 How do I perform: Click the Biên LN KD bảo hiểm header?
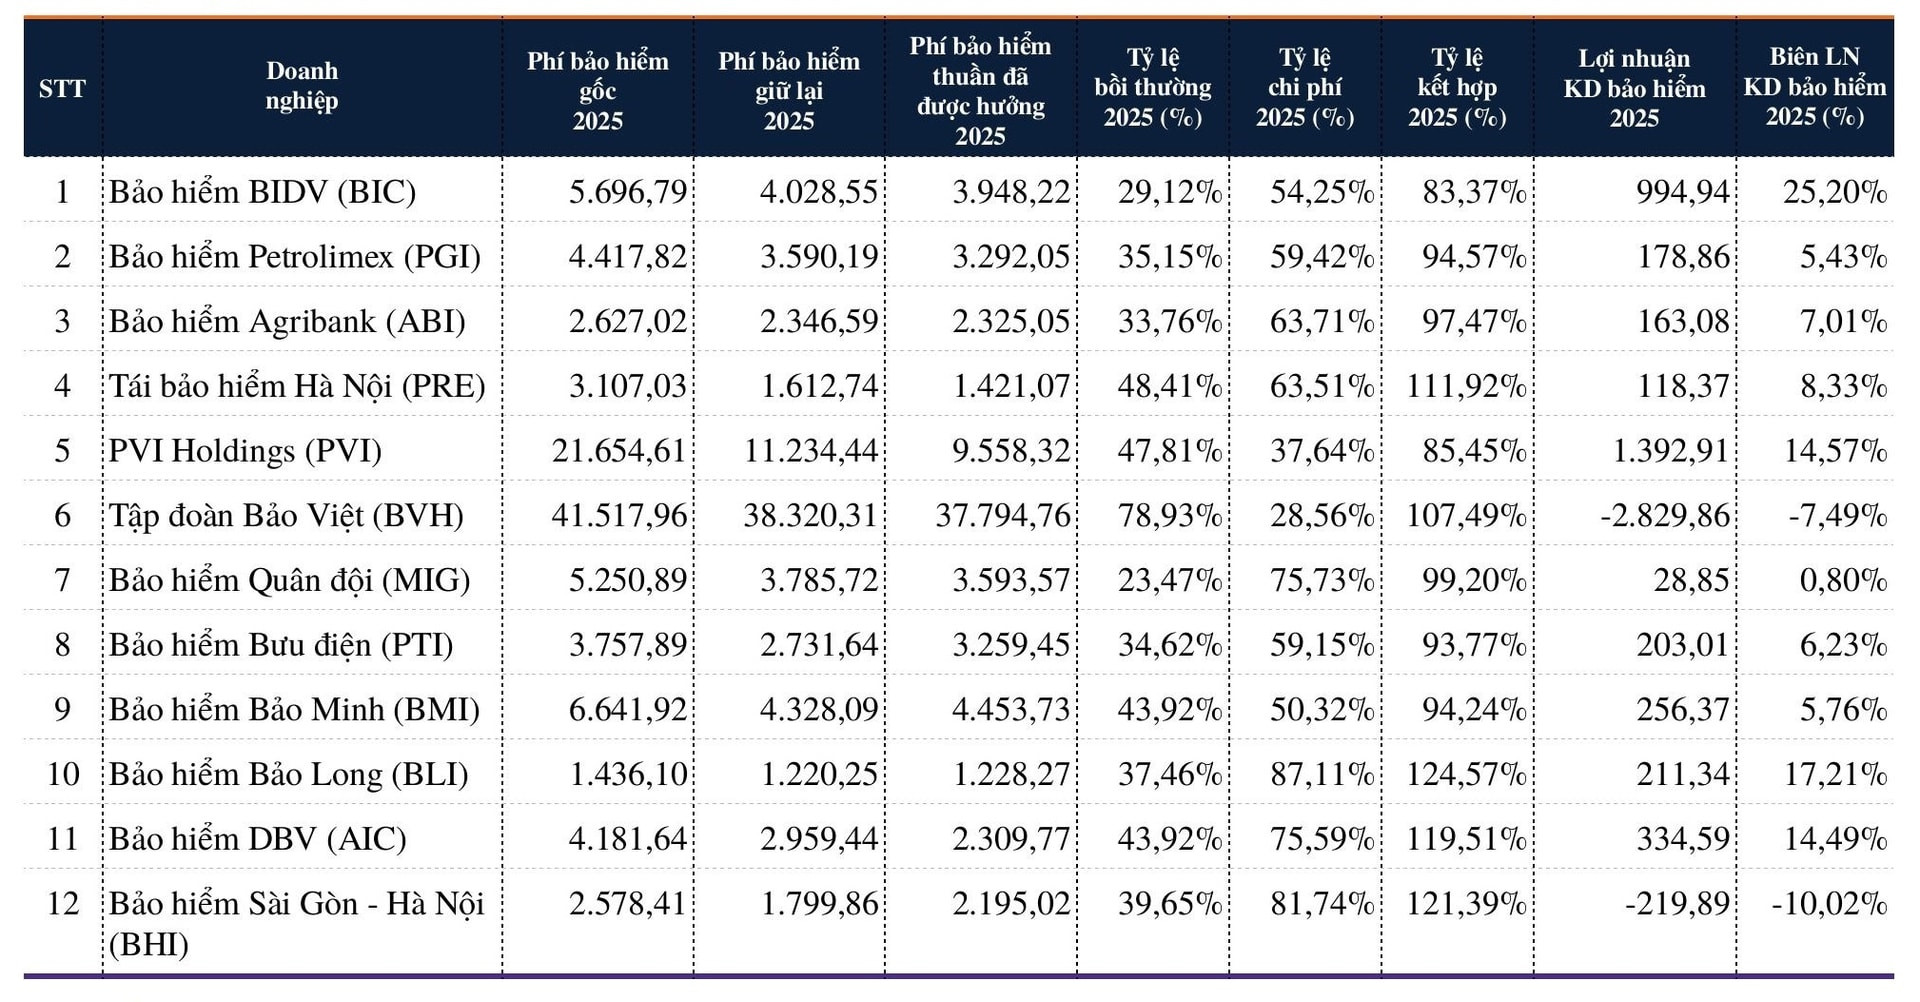1814,87
